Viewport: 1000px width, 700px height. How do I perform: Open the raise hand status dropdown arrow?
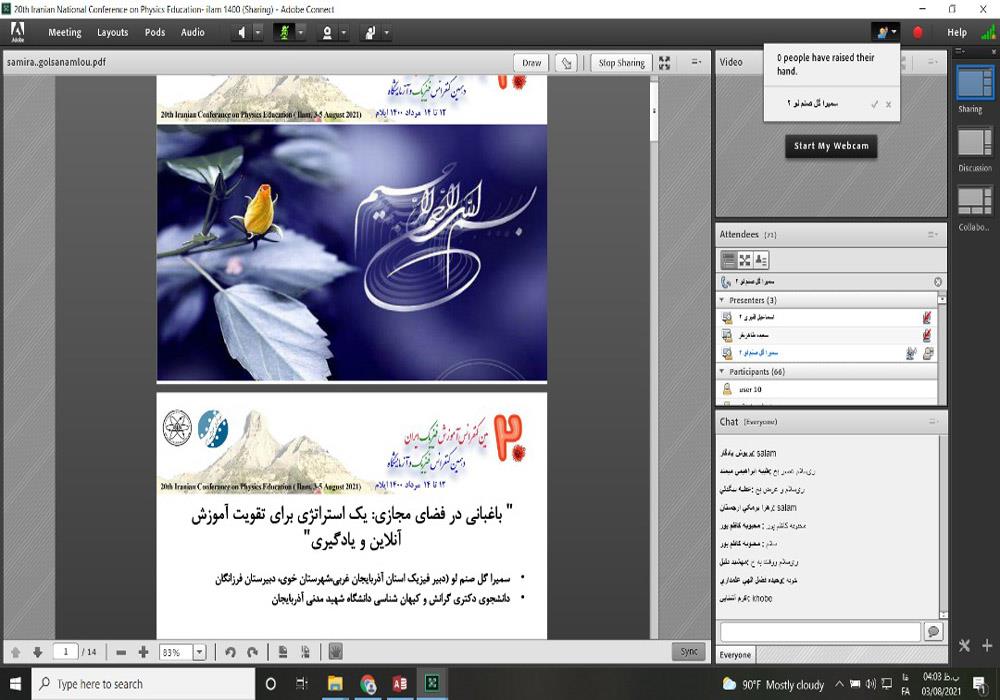coord(388,32)
